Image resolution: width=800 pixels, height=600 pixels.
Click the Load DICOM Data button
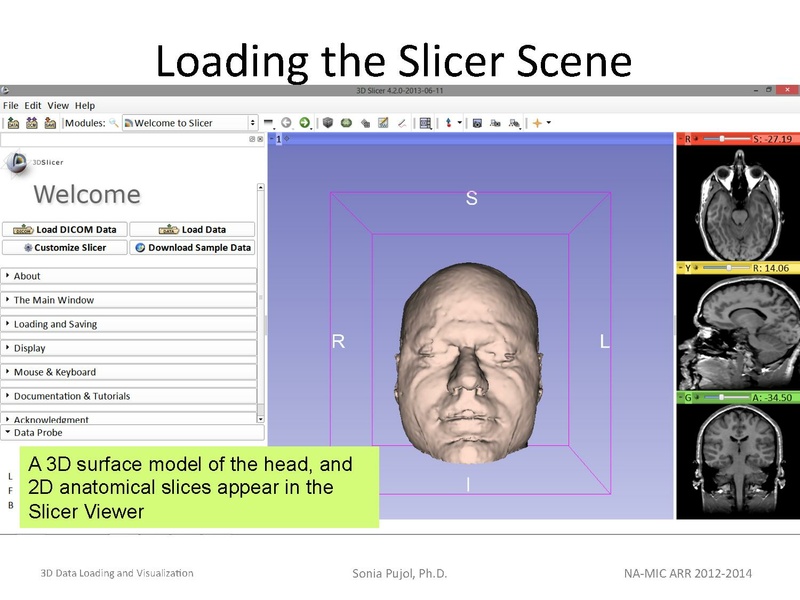65,230
